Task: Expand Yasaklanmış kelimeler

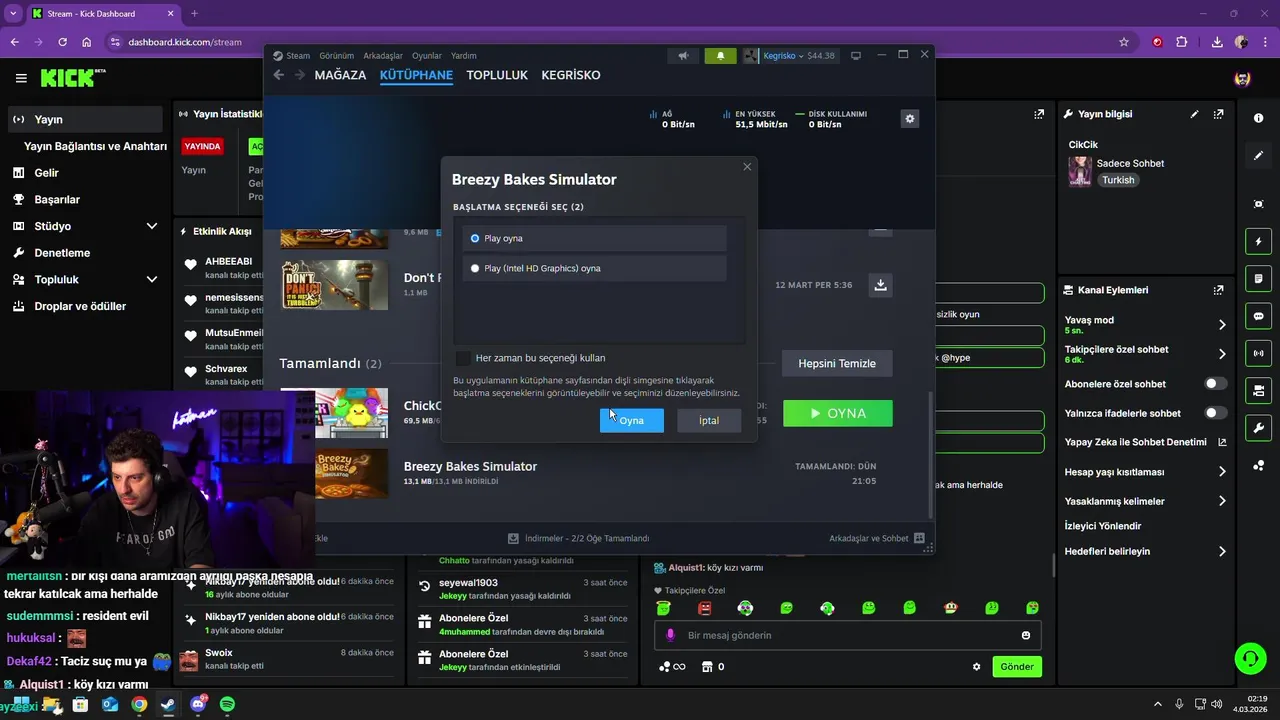Action: [x=1222, y=501]
